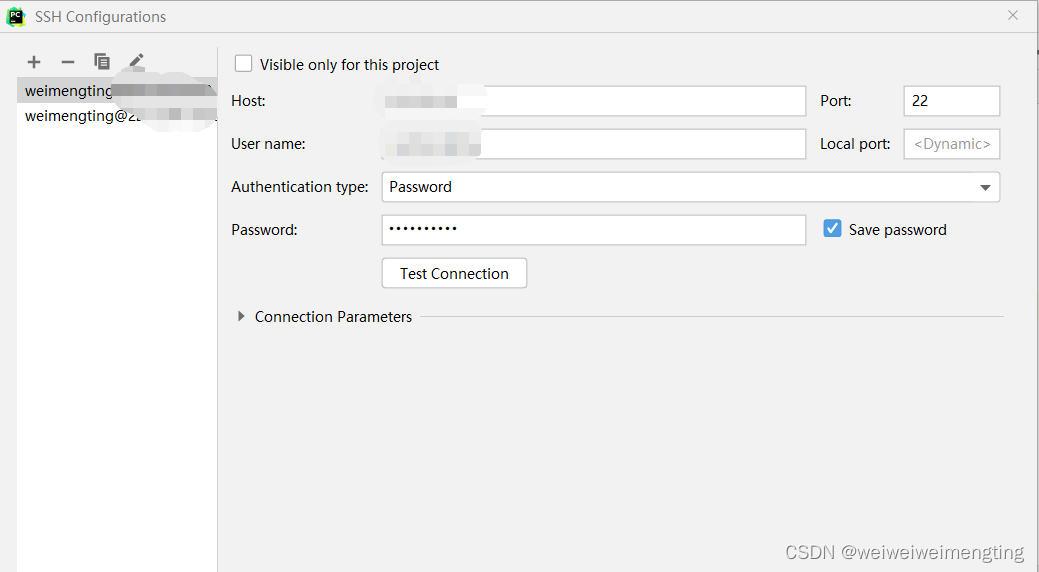Screen dimensions: 1039x572
Task: Click the Port field showing 22
Action: coord(952,101)
